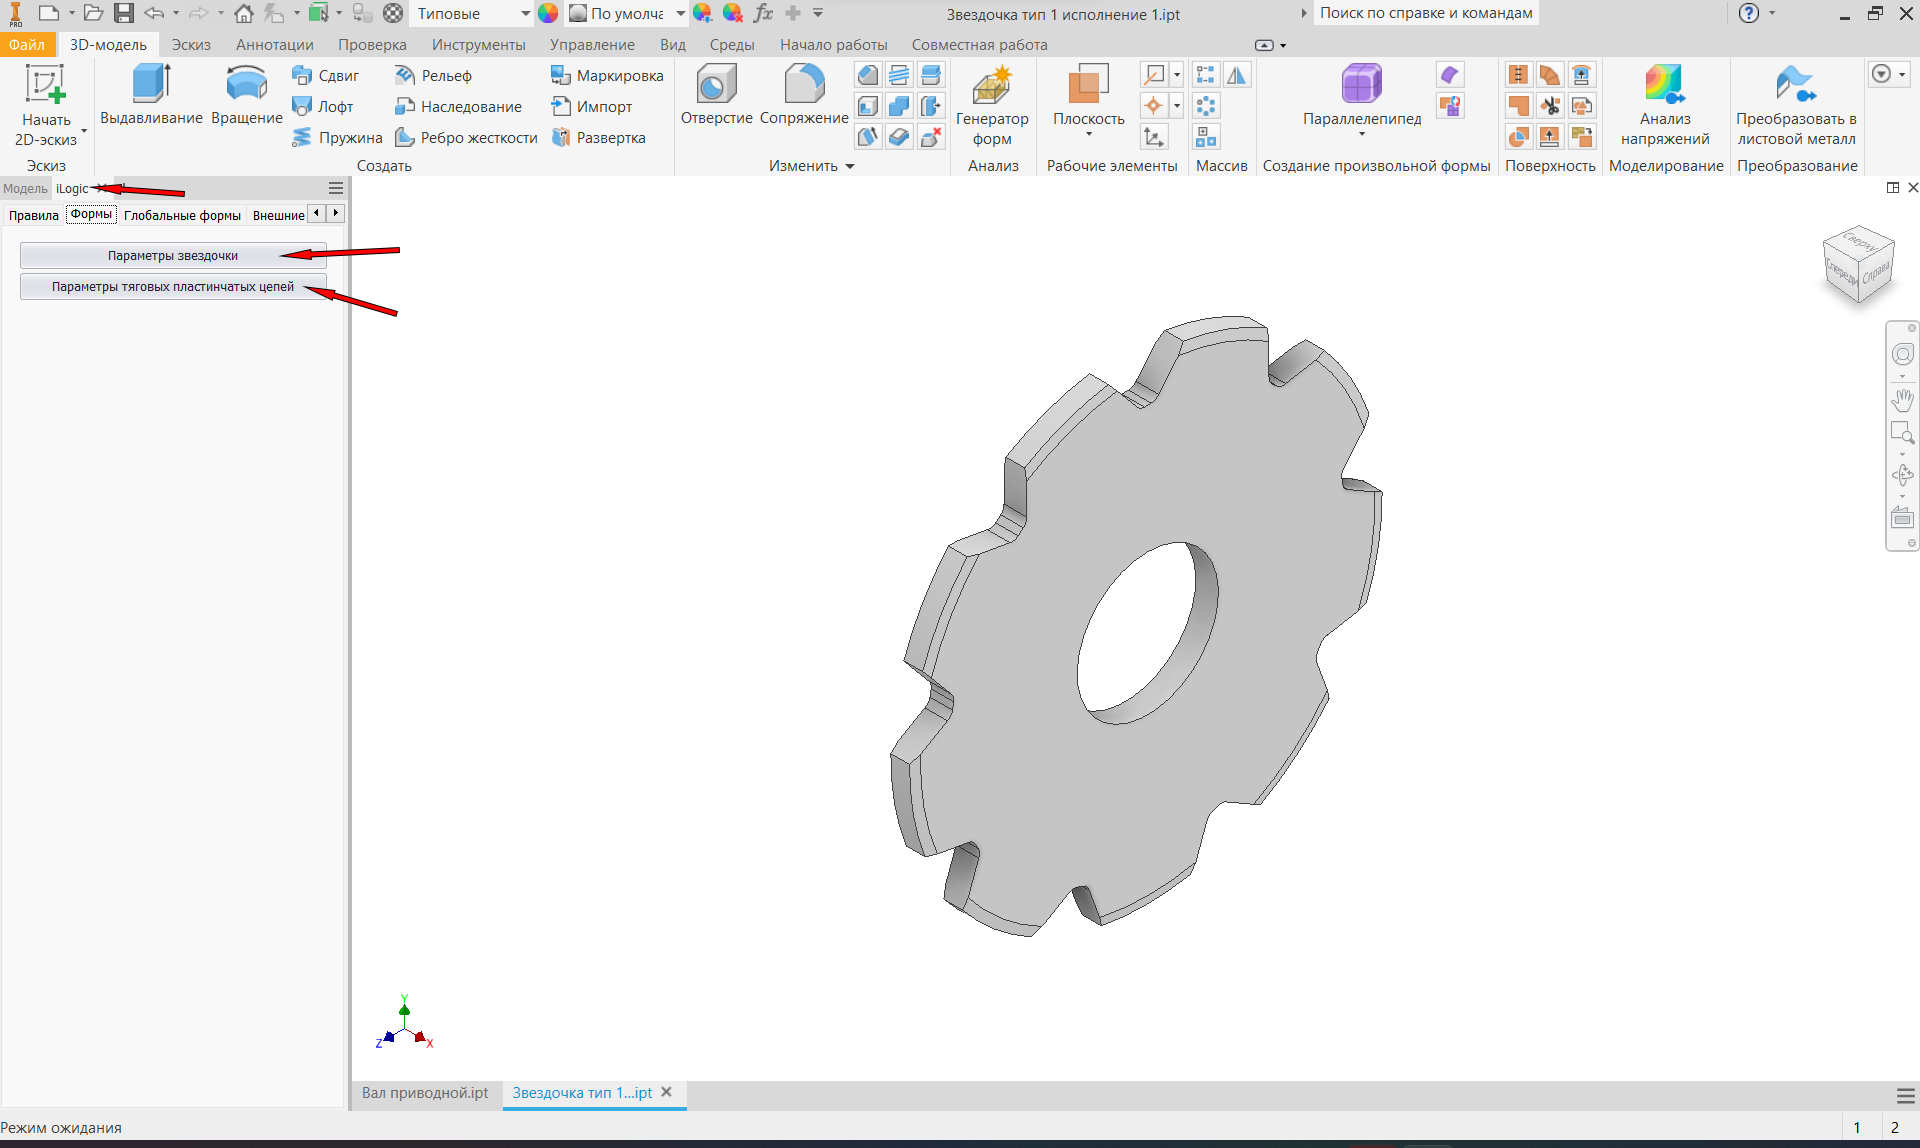Select the Pan hand tool in navigation bar
Image resolution: width=1920 pixels, height=1148 pixels.
(x=1902, y=400)
